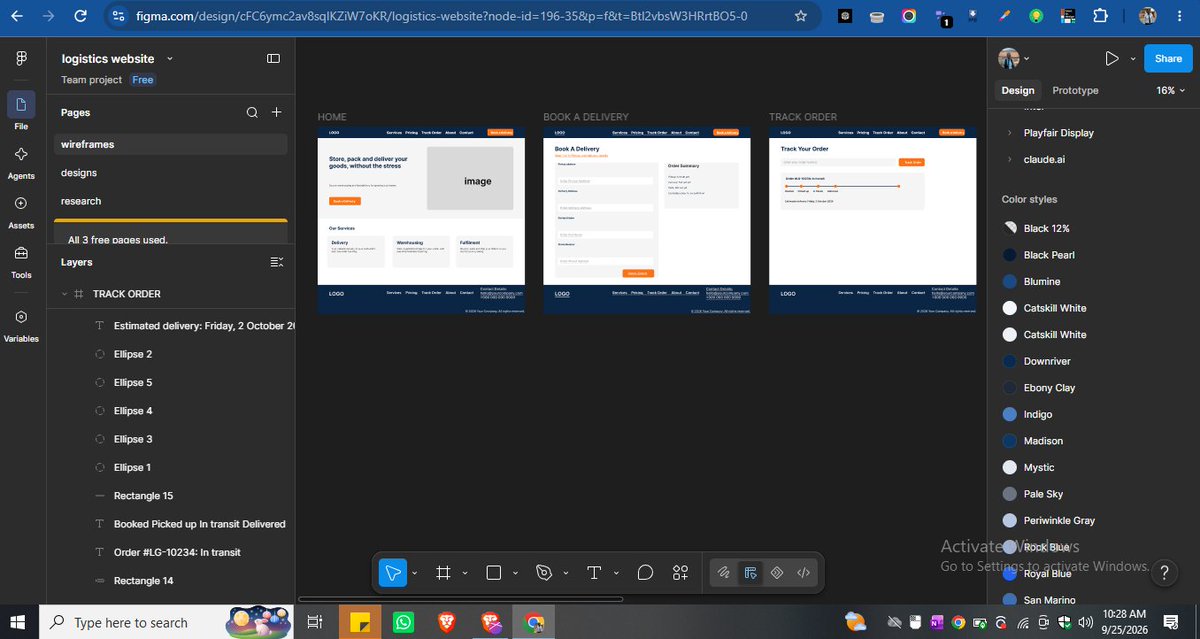Open Move tool options dropdown arrow

click(x=415, y=574)
